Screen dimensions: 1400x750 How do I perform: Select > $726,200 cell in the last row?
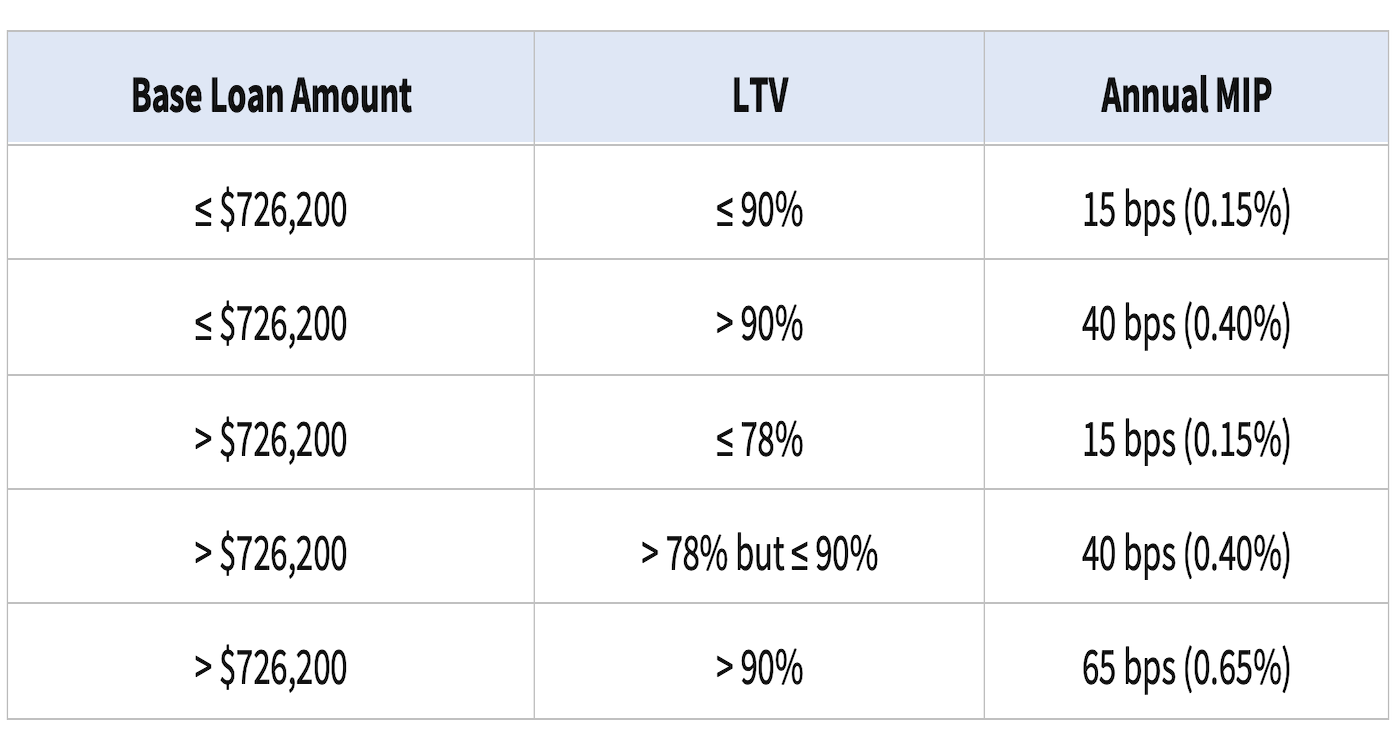click(x=271, y=668)
